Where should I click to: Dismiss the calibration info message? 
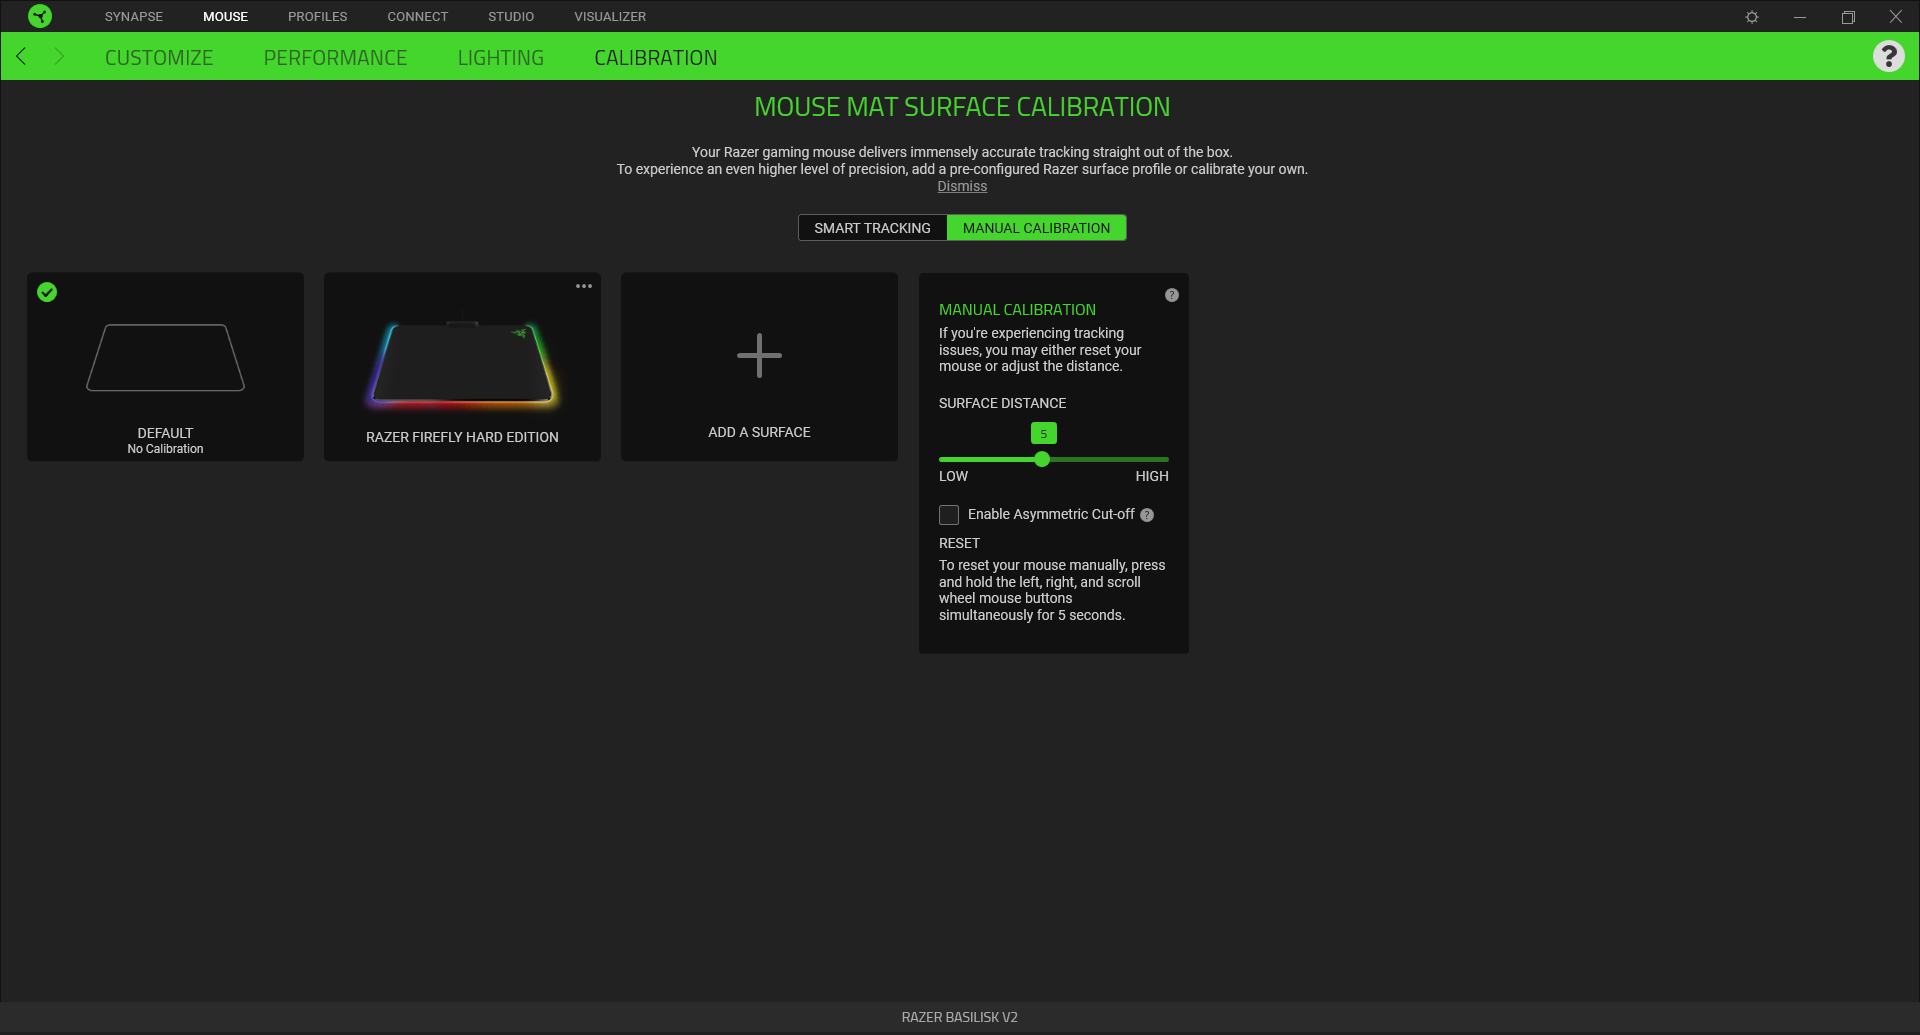click(962, 186)
